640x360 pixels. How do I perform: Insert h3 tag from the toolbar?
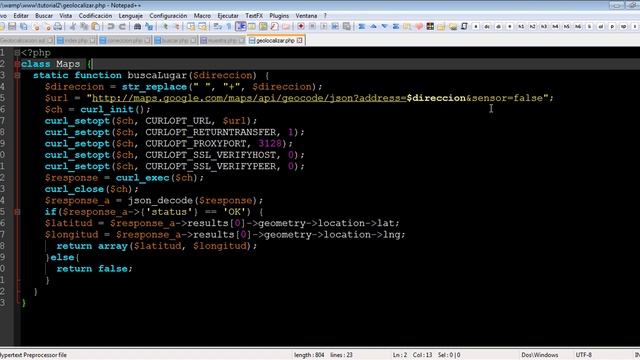click(544, 27)
